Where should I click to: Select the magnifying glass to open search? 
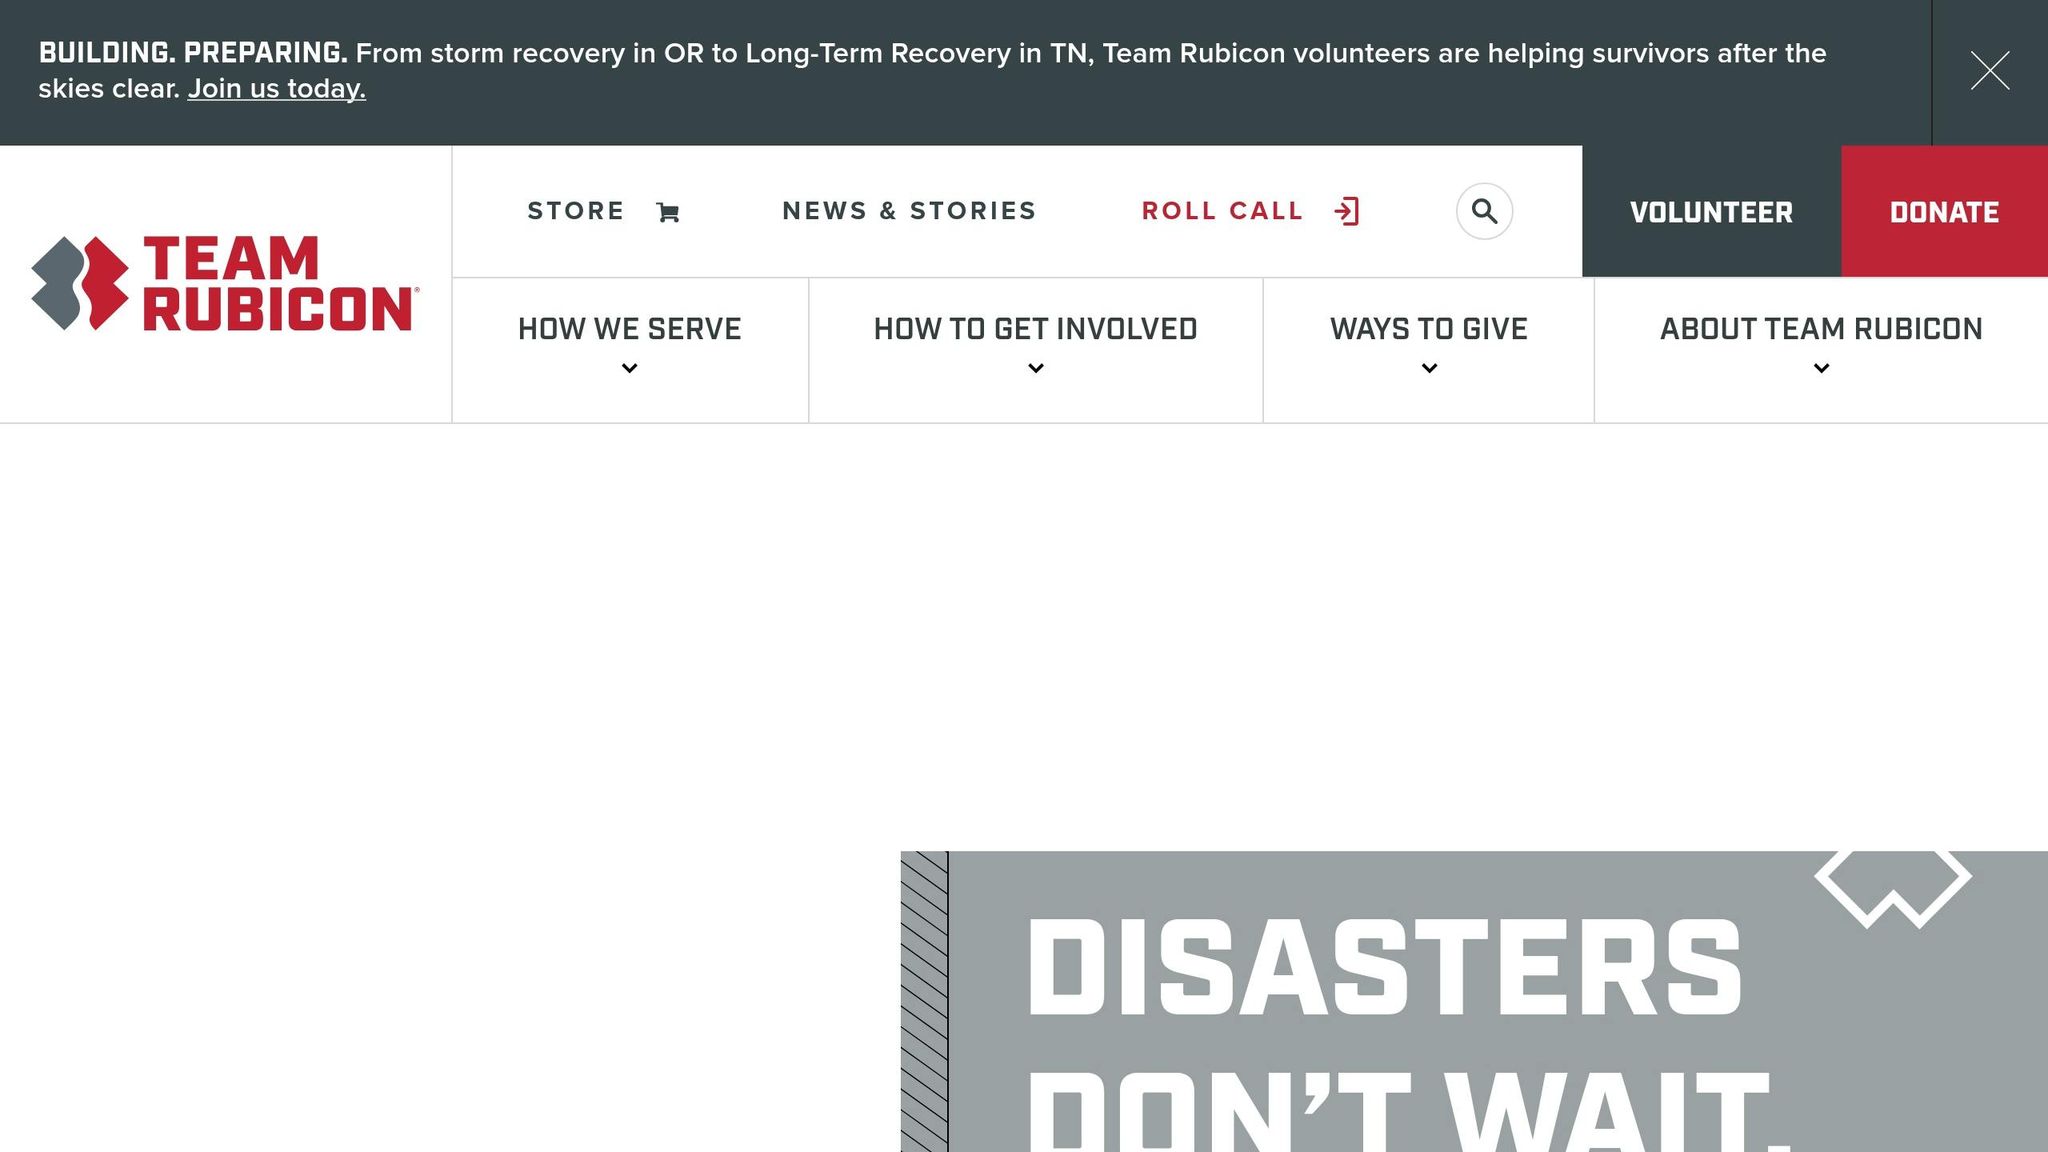tap(1484, 211)
